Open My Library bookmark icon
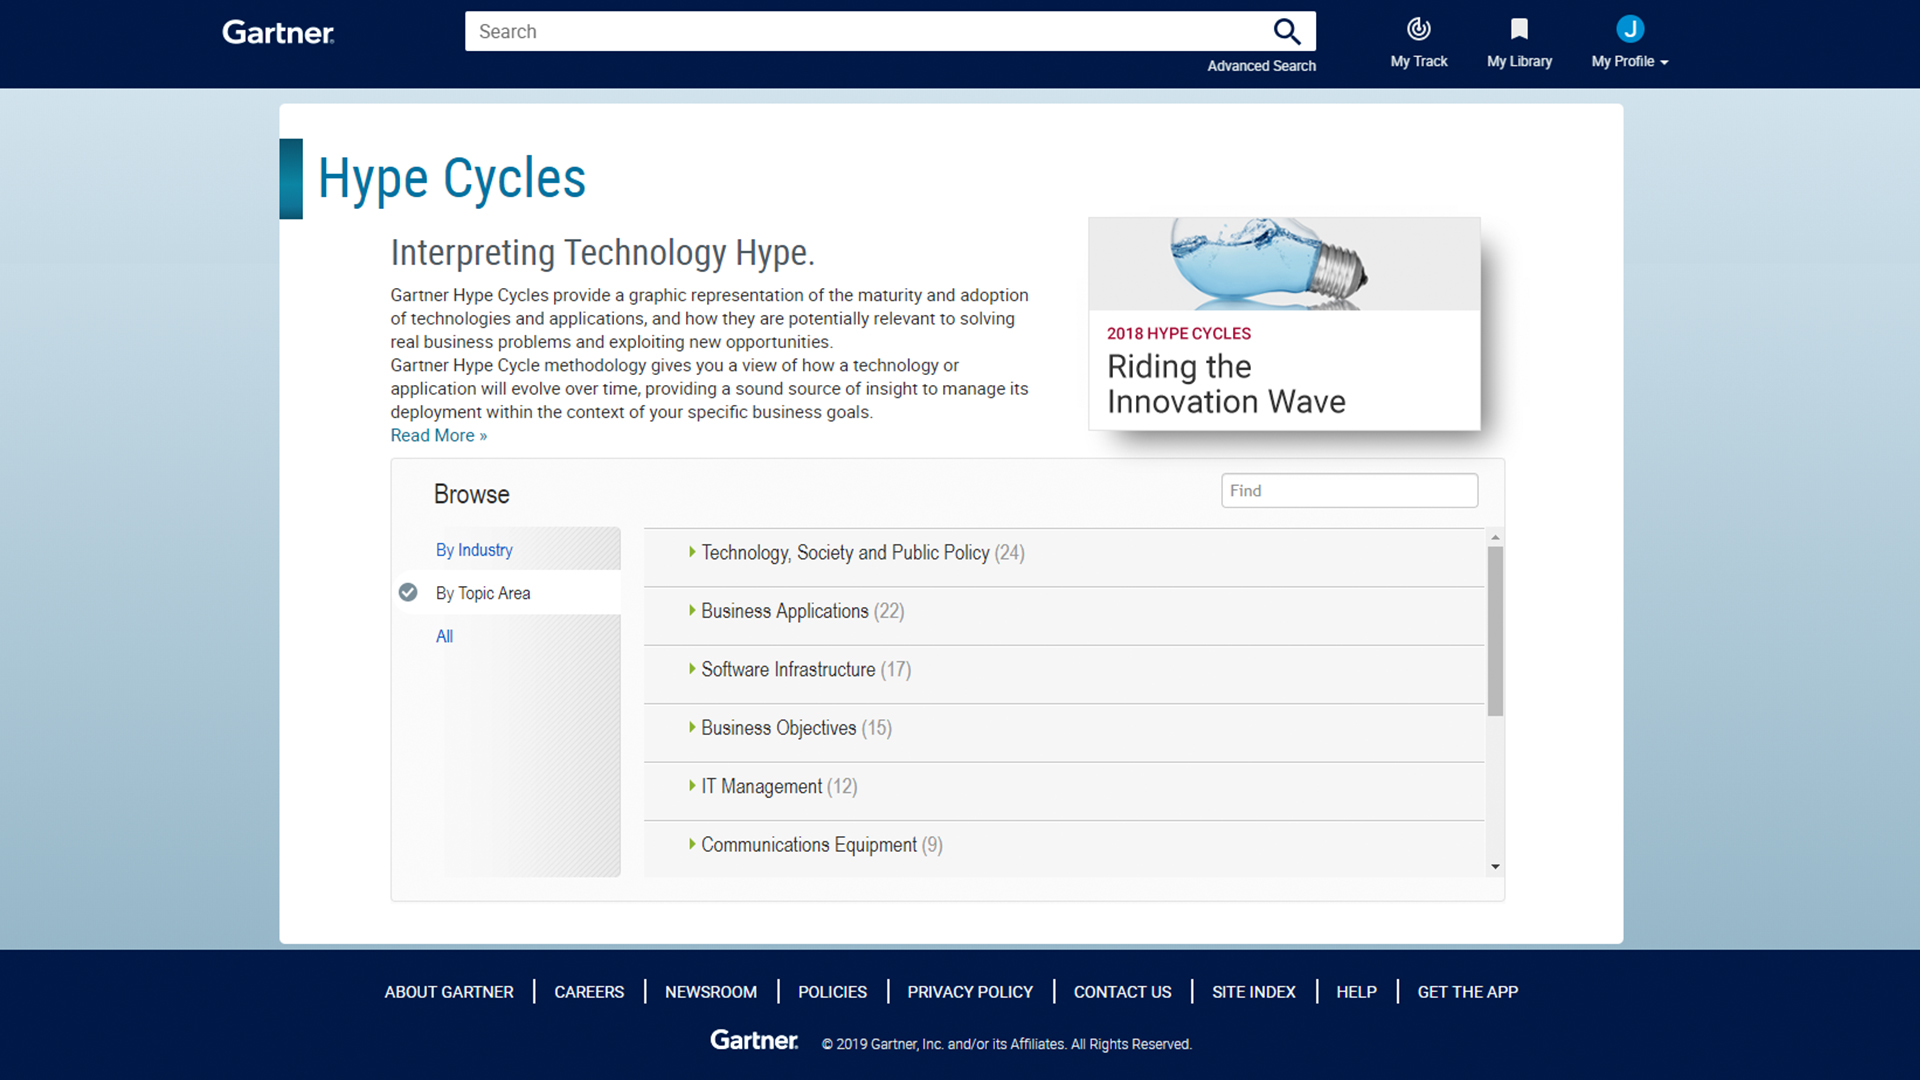Screen dimensions: 1920x1080 click(1519, 29)
